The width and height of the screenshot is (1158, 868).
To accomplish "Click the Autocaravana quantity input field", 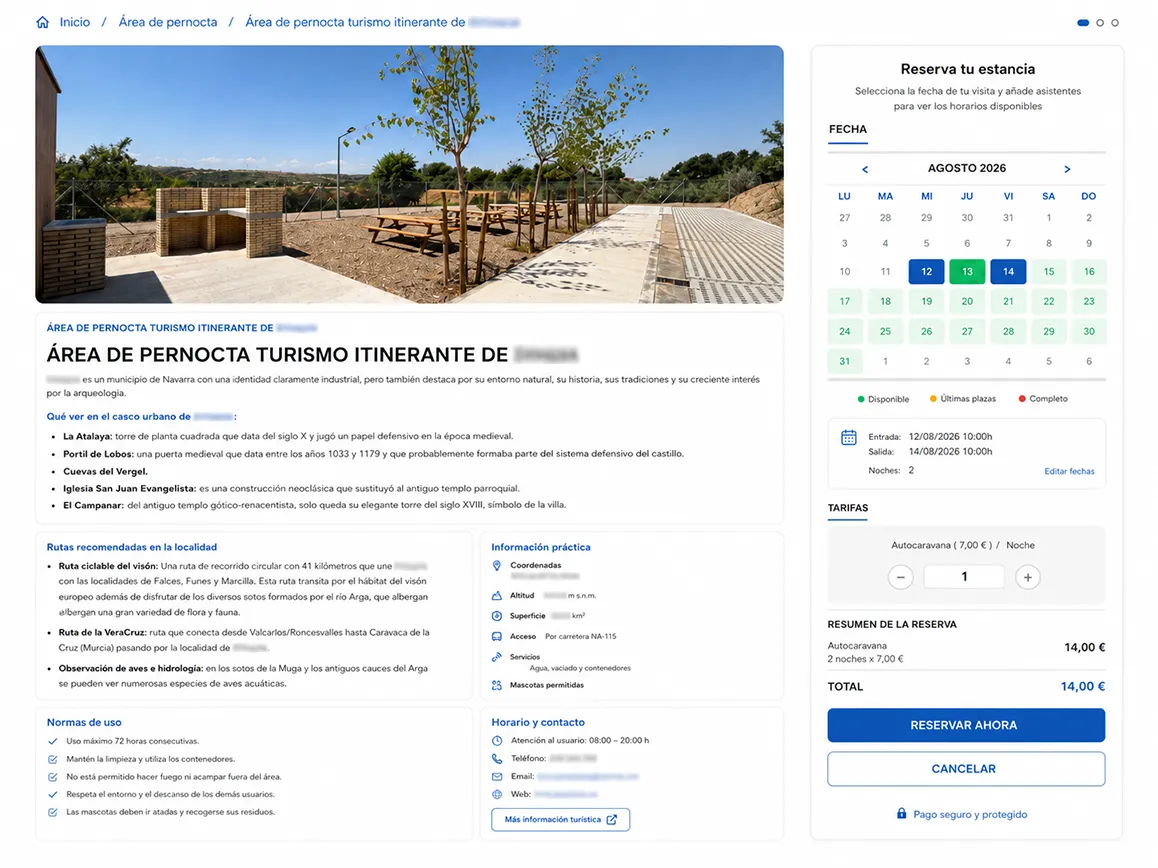I will 964,577.
